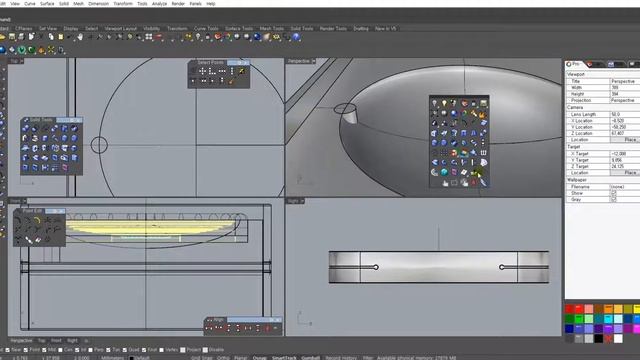Switch to the Viewport Layout toolbar tab
The width and height of the screenshot is (640, 360).
120,29
